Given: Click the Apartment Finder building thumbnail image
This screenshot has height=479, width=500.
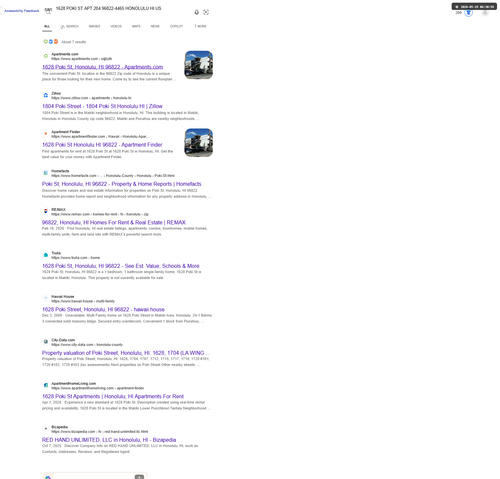Looking at the screenshot, I should coord(199,143).
